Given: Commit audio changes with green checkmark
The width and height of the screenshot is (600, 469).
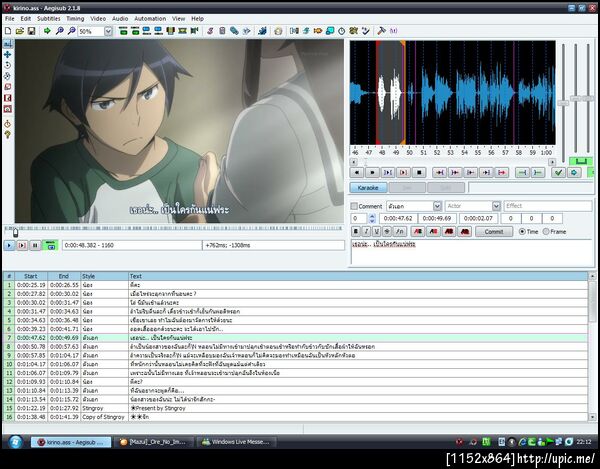Looking at the screenshot, I should [558, 172].
